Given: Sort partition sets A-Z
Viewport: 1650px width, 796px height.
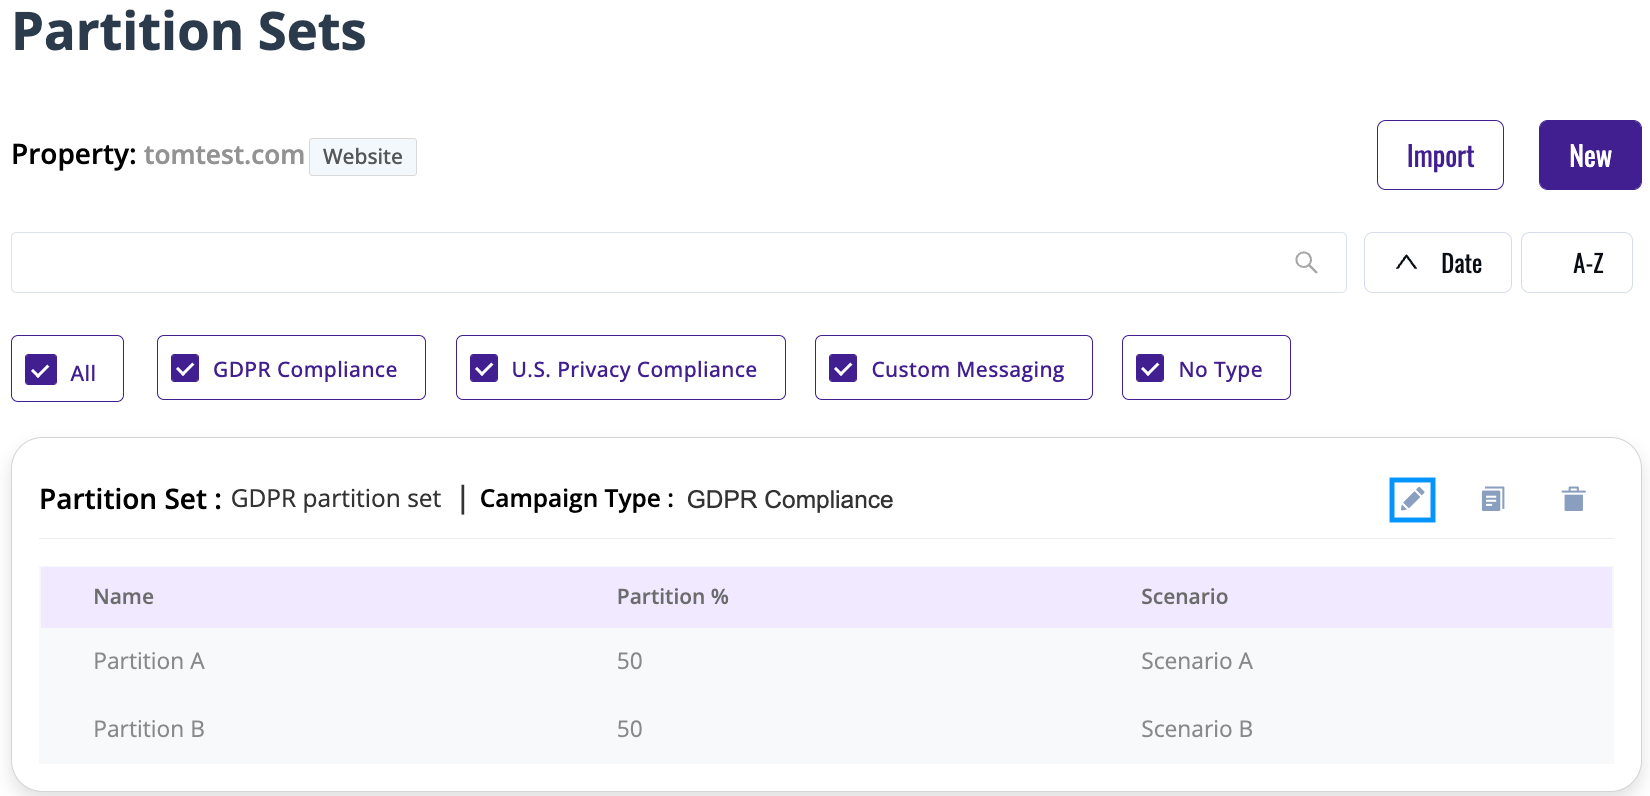Looking at the screenshot, I should click(x=1577, y=262).
